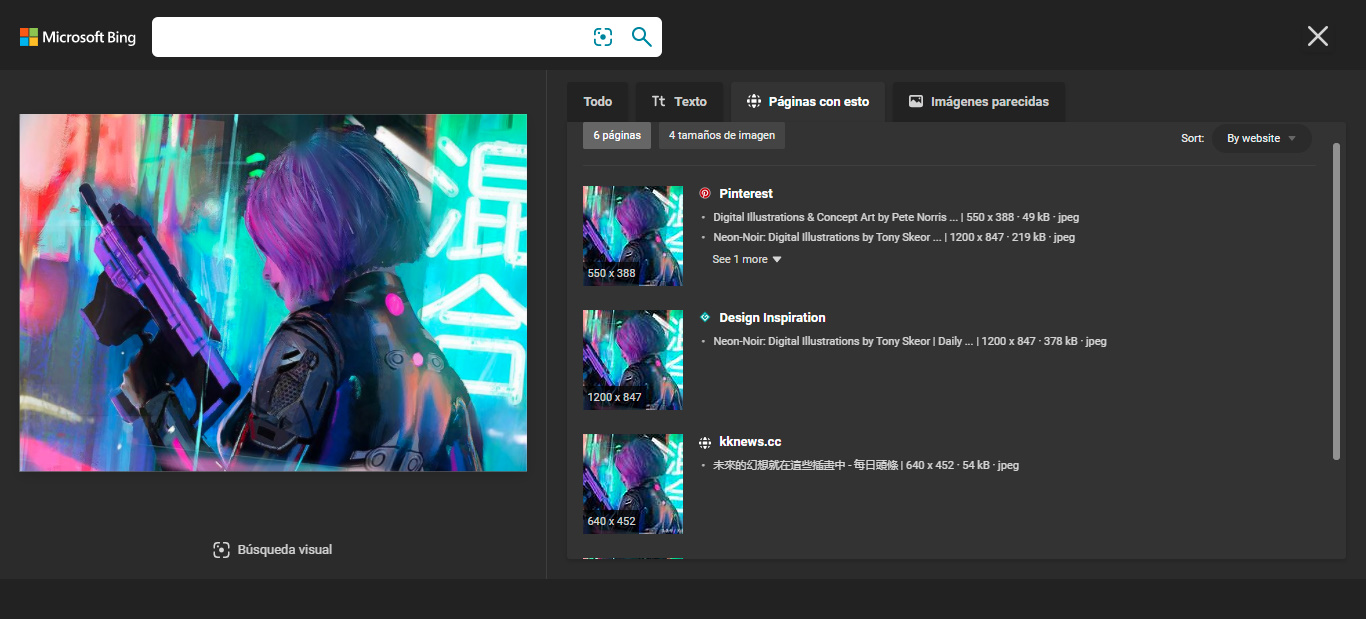Click the Búsqueda visual button label
Screen dimensions: 1366x619
click(x=285, y=550)
